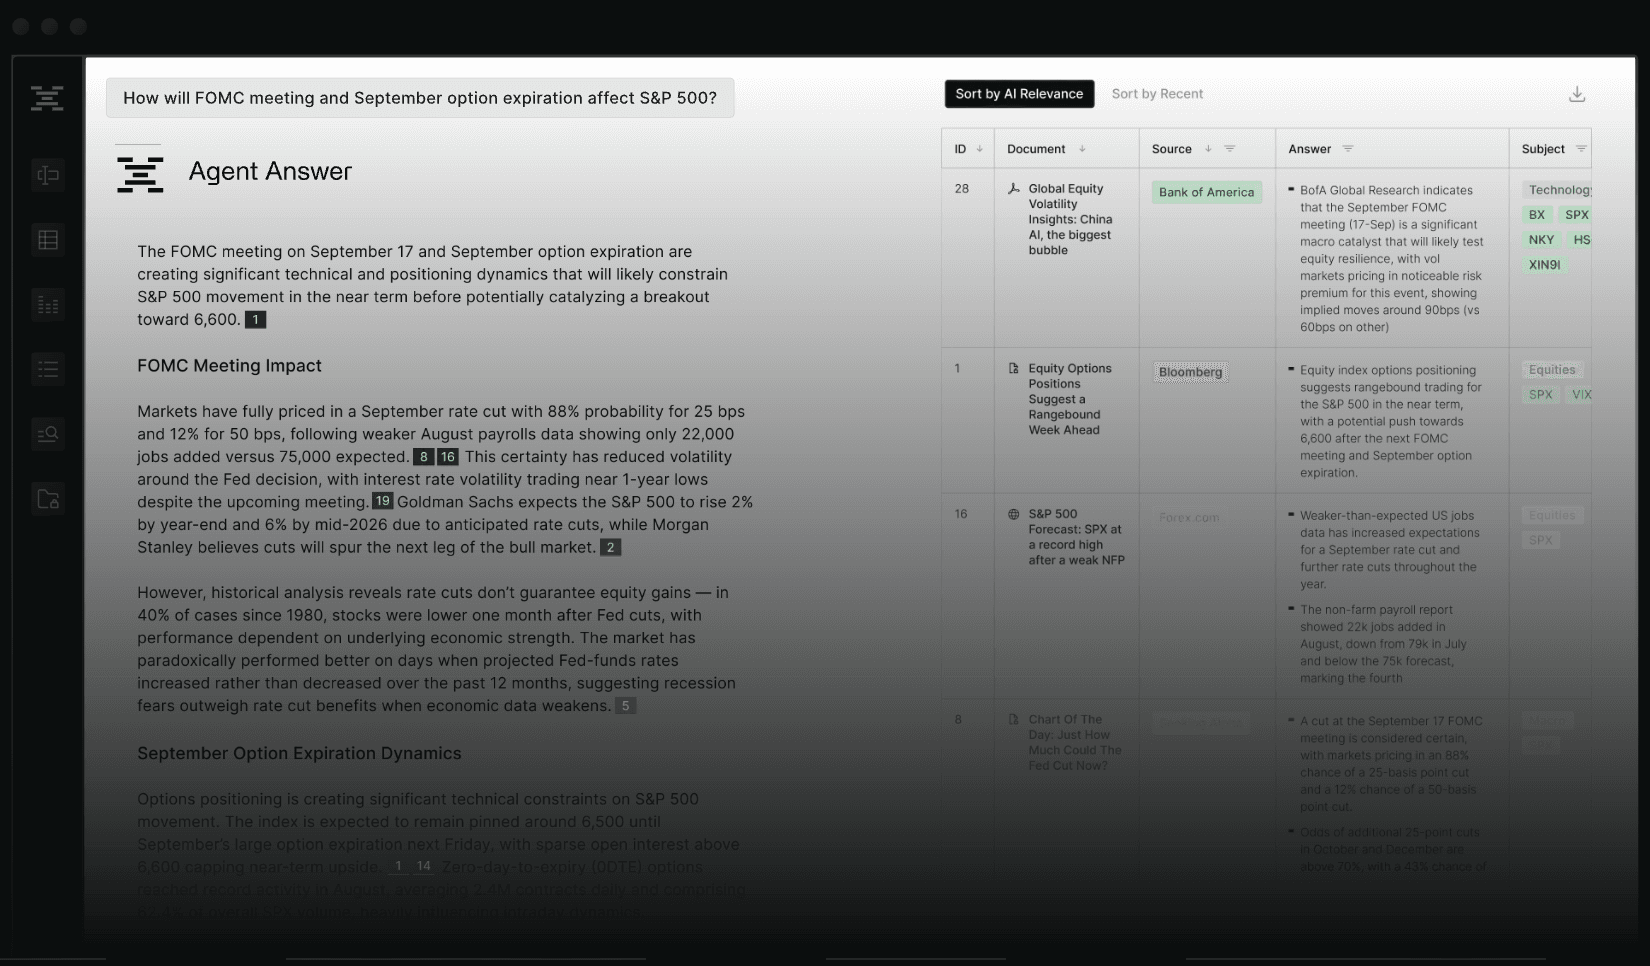The width and height of the screenshot is (1650, 966).
Task: Open the table view sidebar icon
Action: (x=48, y=240)
